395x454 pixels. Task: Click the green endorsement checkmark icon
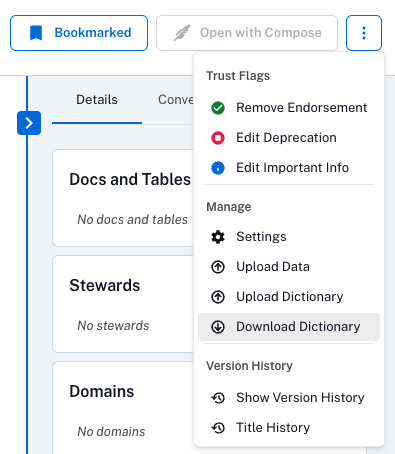[x=218, y=108]
